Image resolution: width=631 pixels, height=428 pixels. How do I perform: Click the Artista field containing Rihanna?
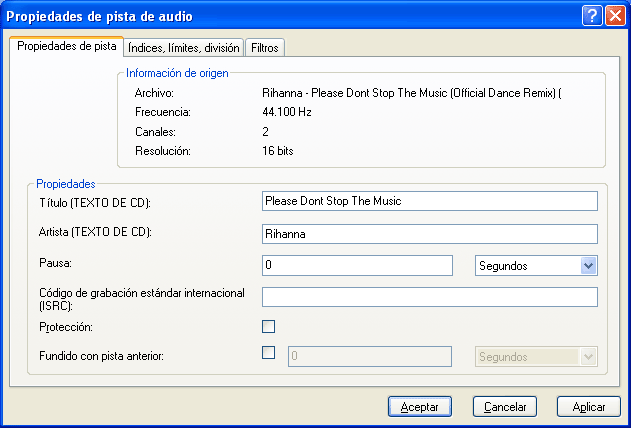tap(429, 234)
